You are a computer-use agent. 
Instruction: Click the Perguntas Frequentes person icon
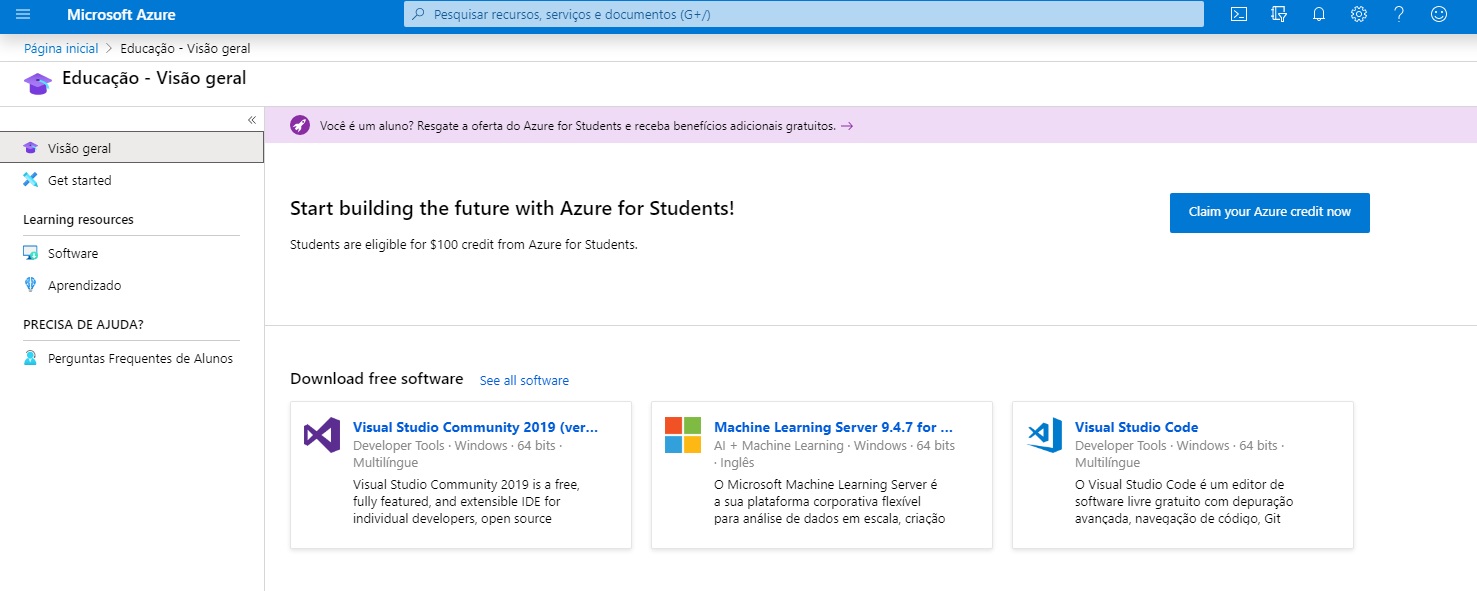(x=30, y=358)
